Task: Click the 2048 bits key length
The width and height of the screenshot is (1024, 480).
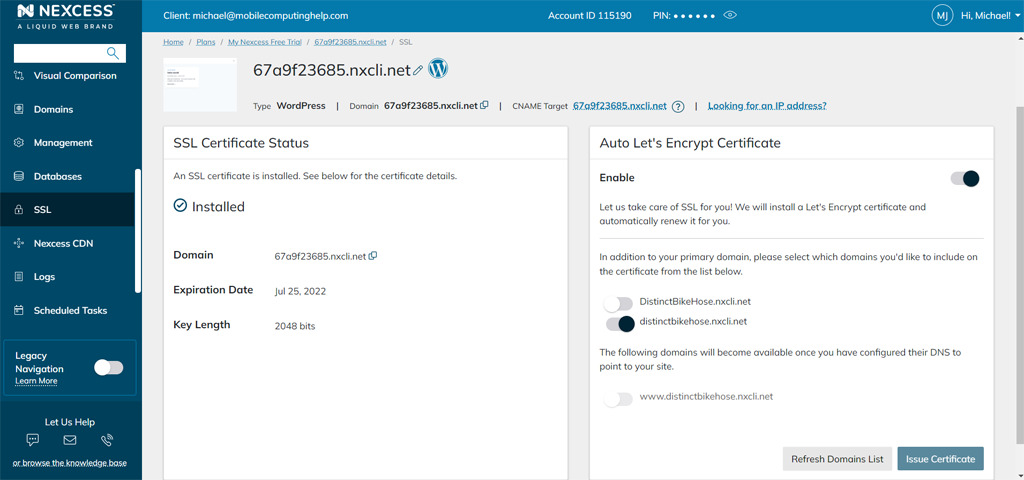Action: click(x=295, y=325)
